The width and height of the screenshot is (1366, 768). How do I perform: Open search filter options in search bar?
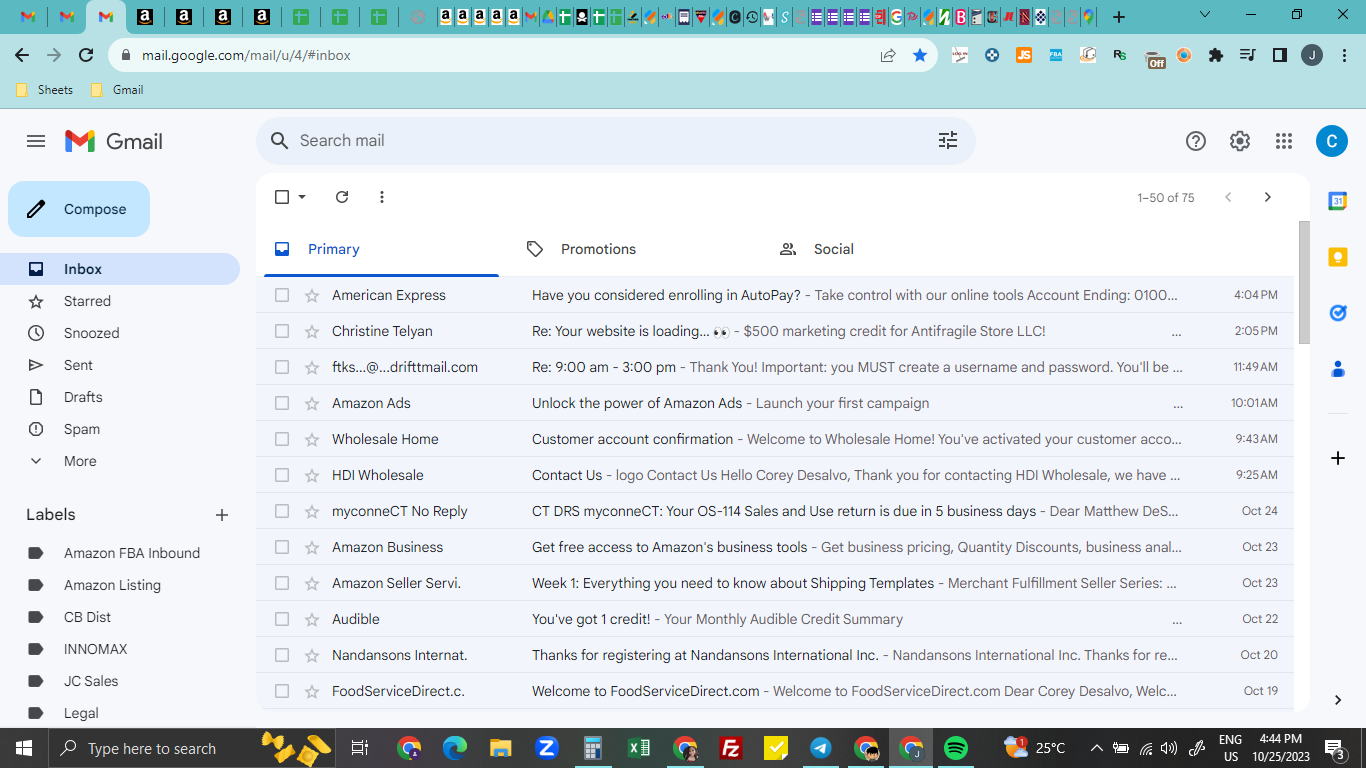(948, 141)
